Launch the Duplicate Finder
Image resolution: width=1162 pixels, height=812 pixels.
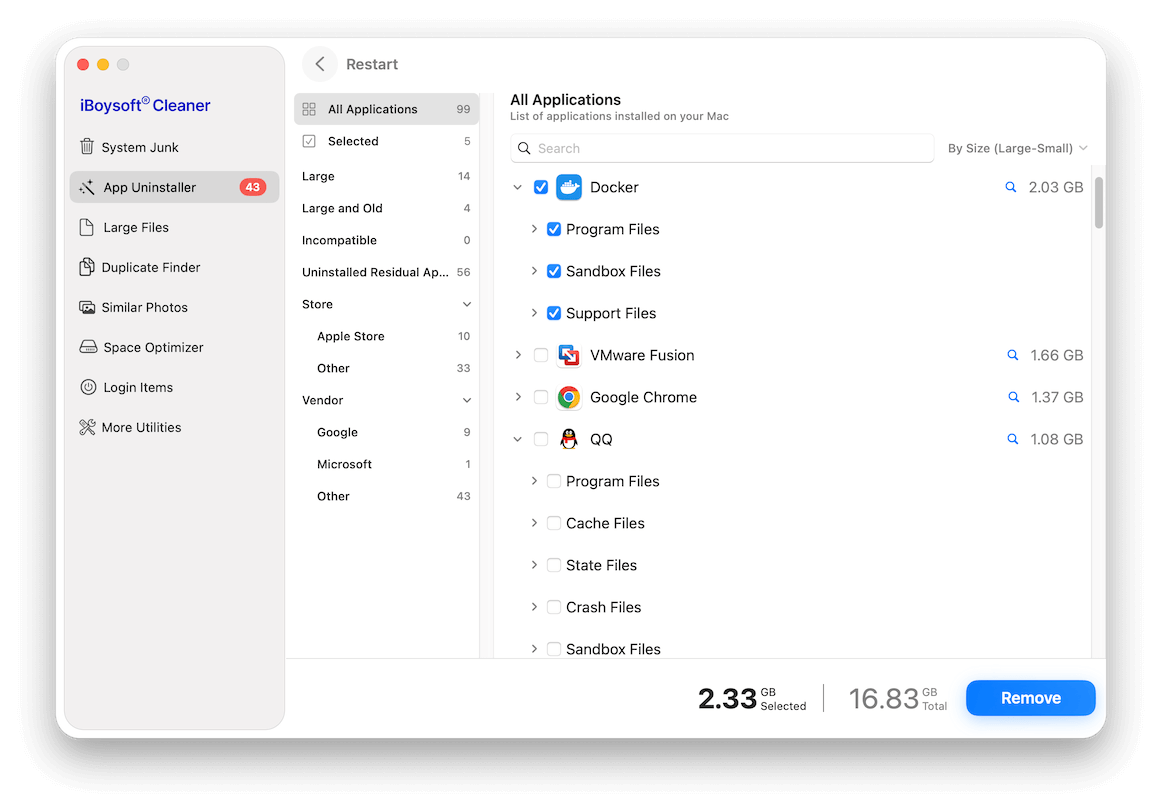[x=151, y=267]
